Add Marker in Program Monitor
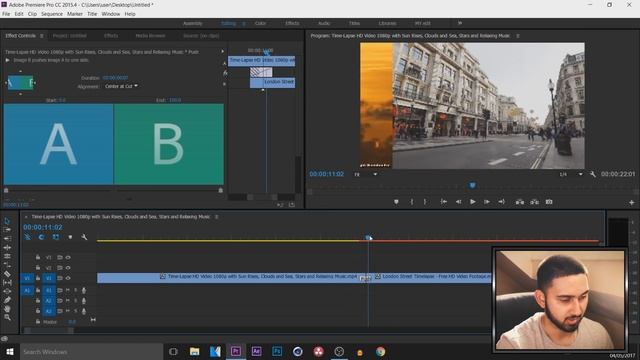The width and height of the screenshot is (640, 360). pos(396,202)
